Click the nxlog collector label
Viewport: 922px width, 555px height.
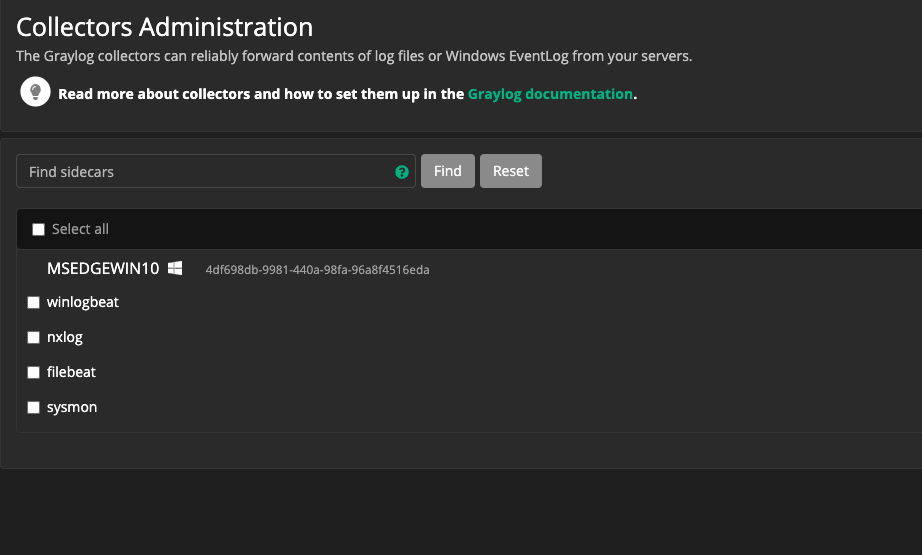(x=65, y=337)
